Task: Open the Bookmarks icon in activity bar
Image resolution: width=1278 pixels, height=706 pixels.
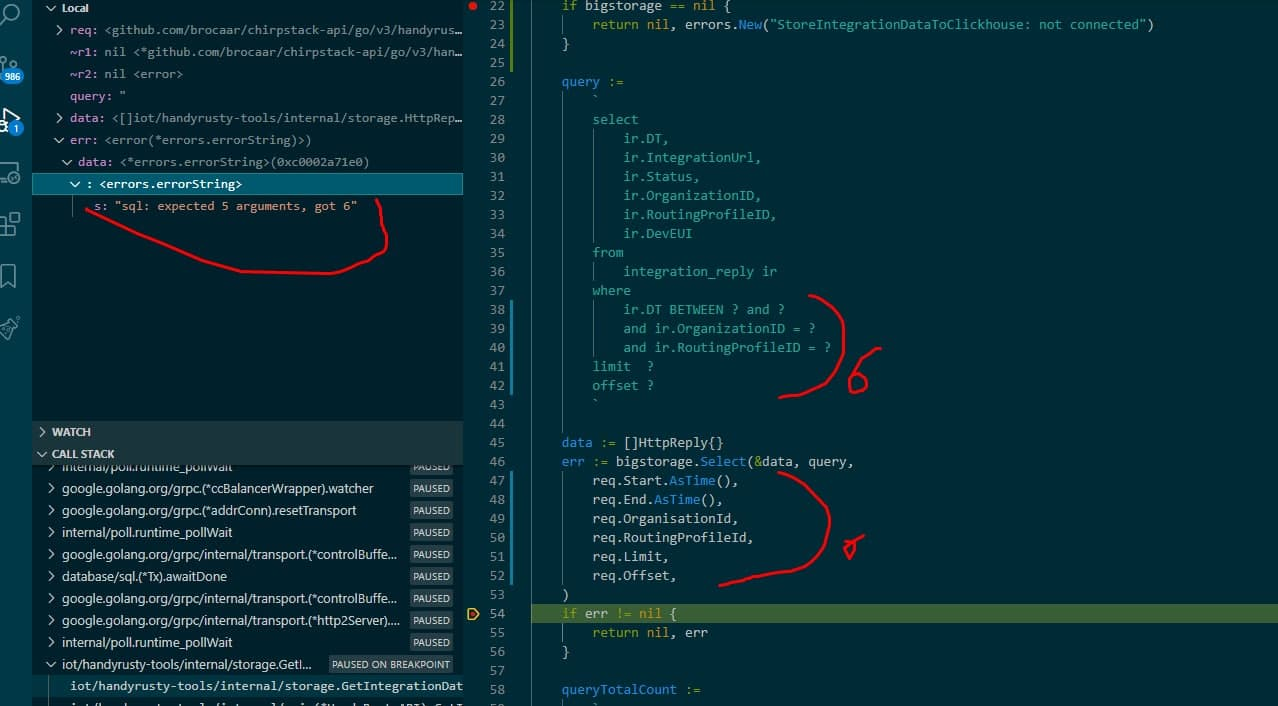Action: 9,275
